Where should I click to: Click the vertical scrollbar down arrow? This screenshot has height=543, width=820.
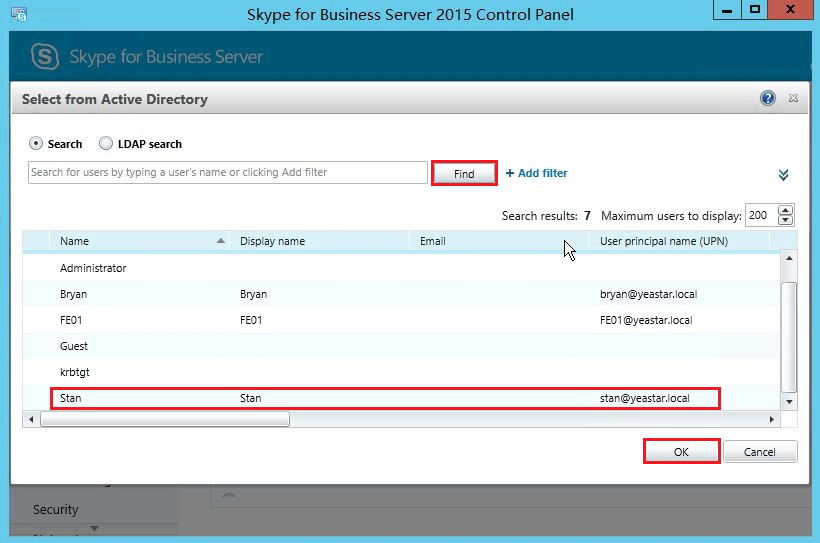(x=789, y=402)
